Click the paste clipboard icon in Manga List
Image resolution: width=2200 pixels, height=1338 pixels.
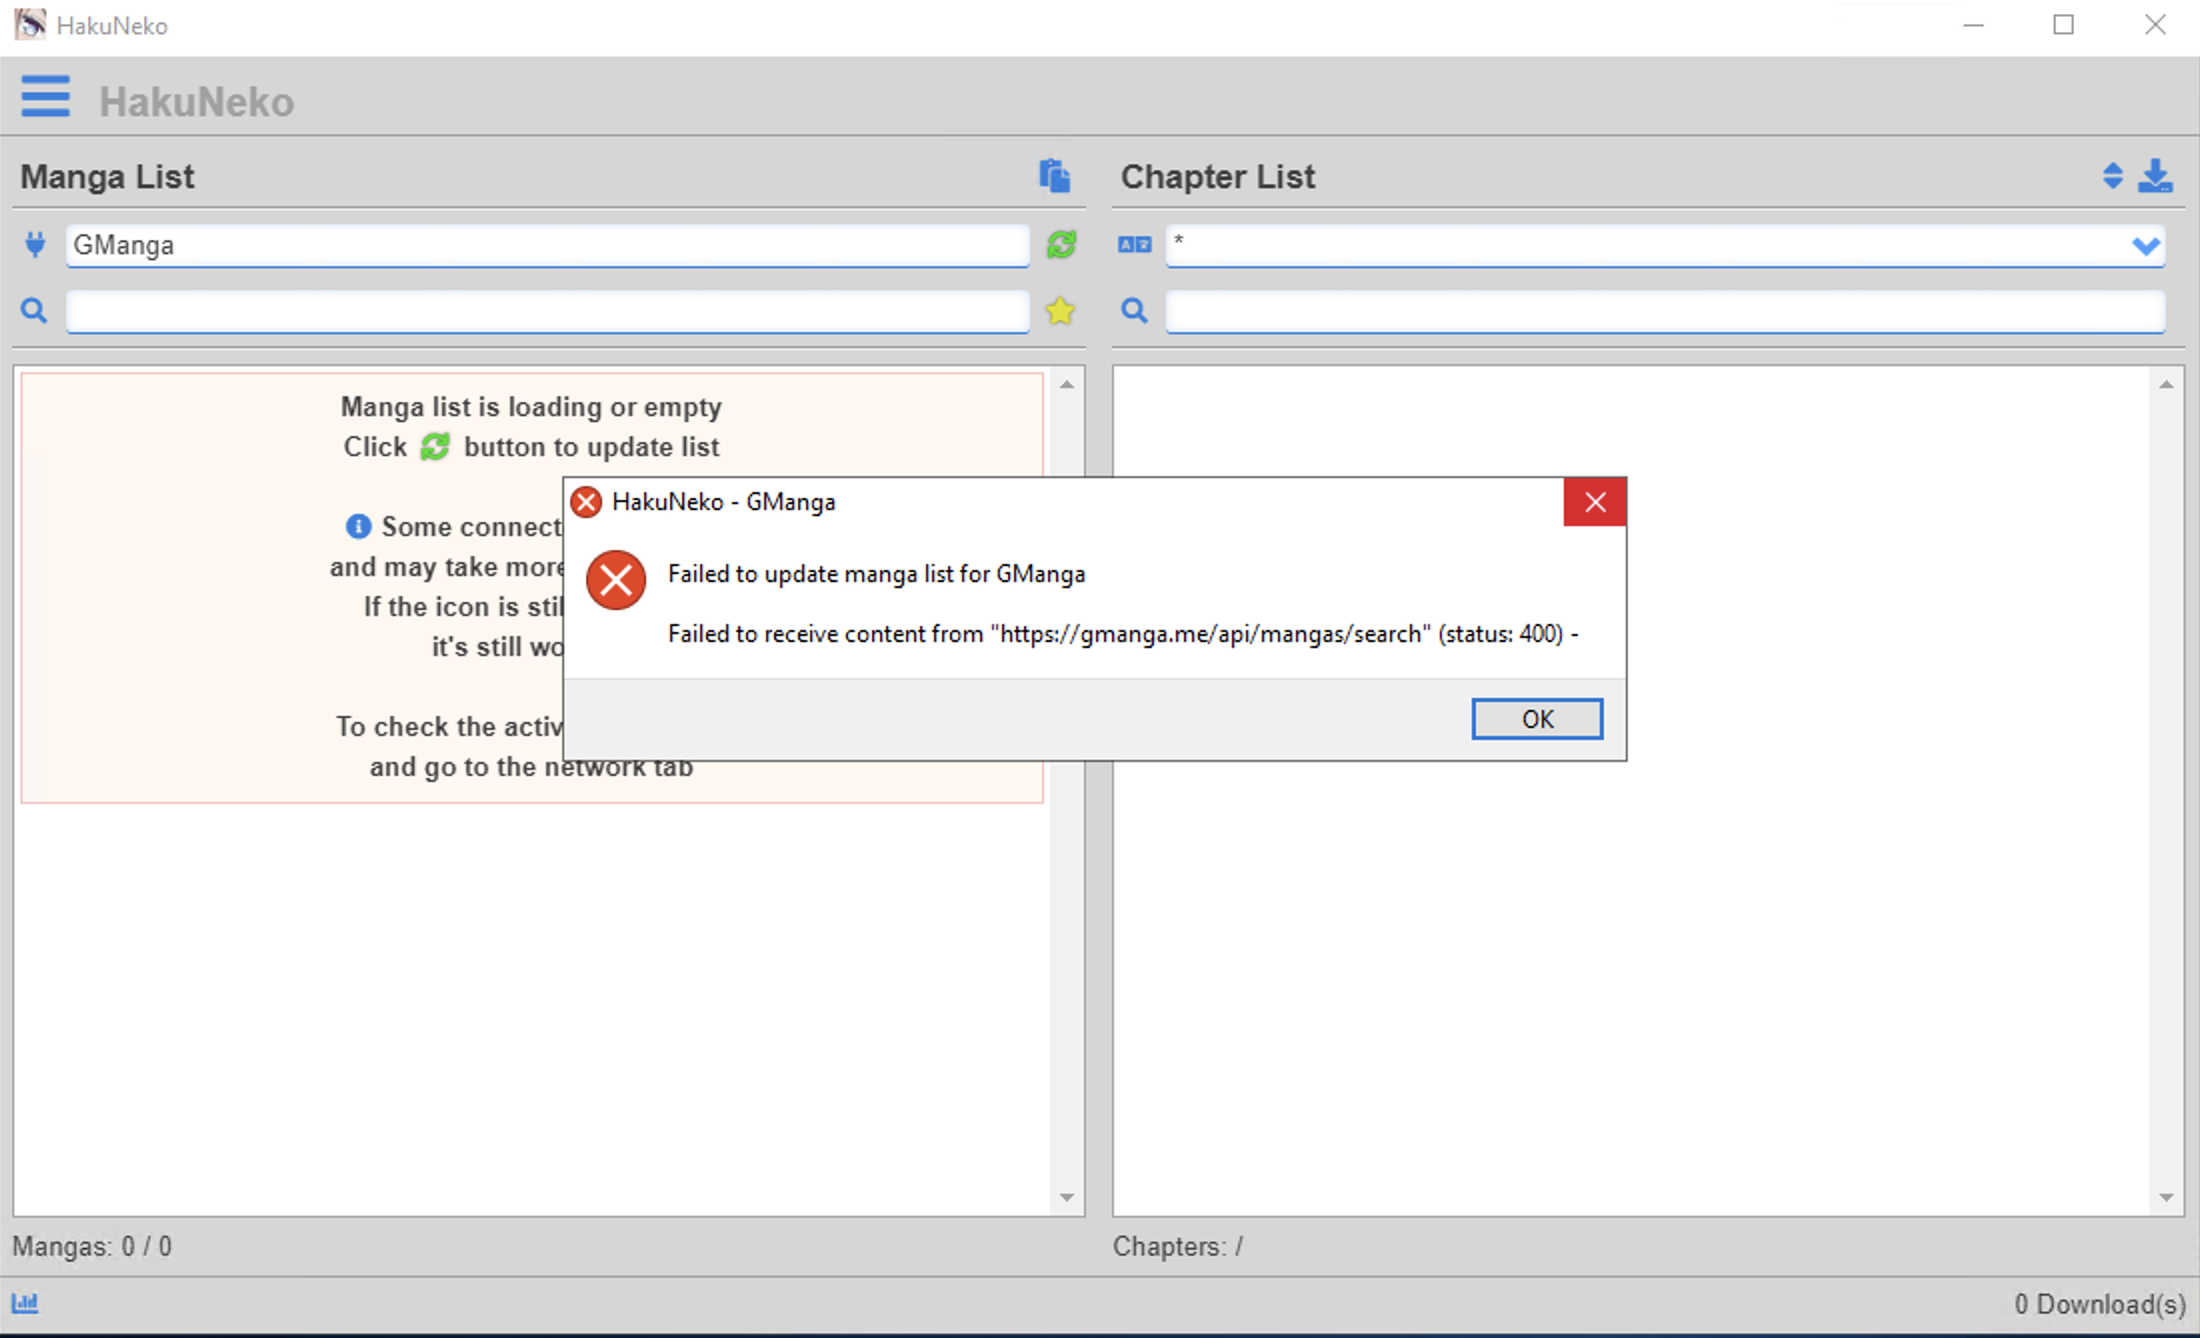point(1054,176)
